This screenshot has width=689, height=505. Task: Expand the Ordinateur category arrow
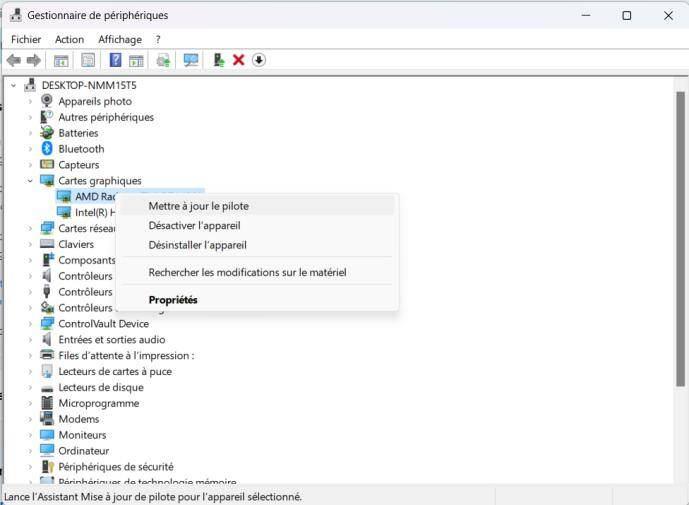(30, 451)
